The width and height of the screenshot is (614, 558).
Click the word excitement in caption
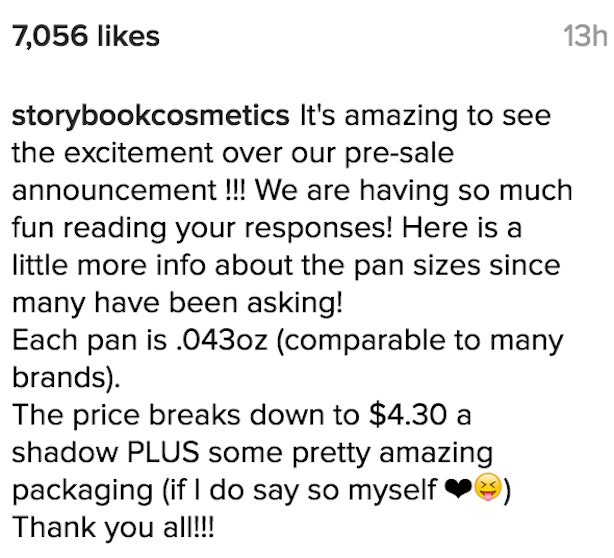(x=139, y=153)
